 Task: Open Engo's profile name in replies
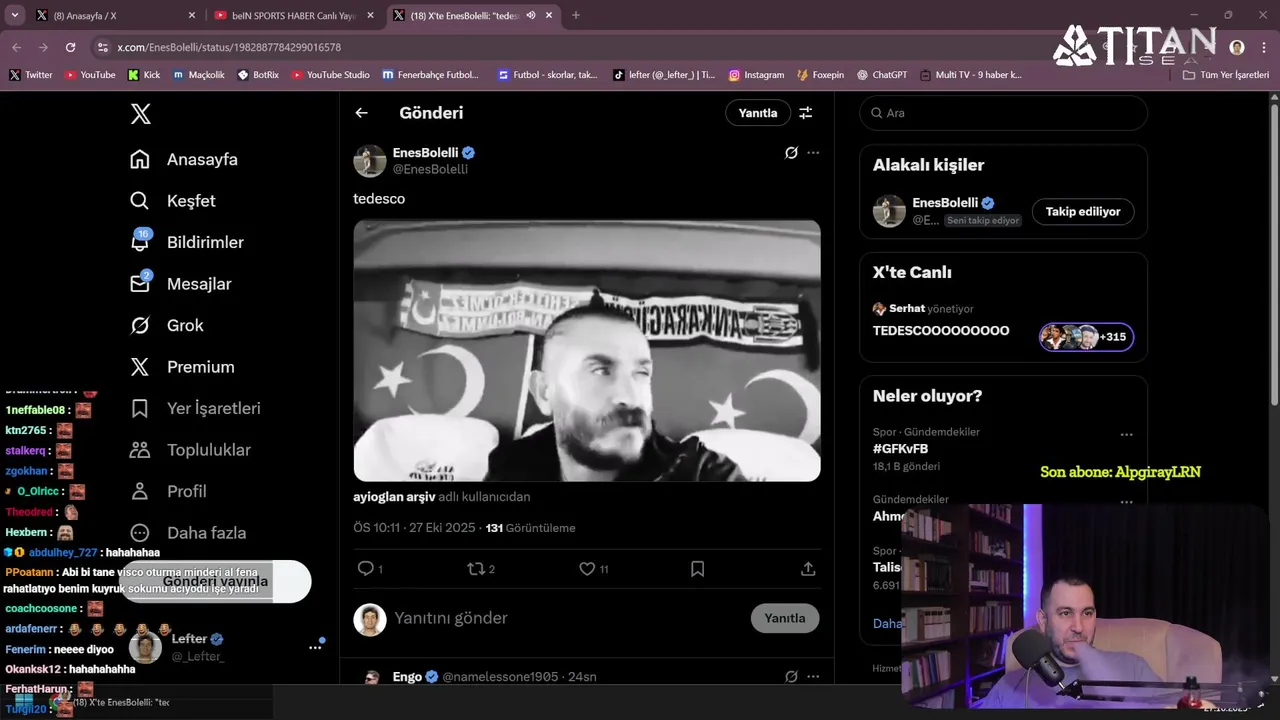(407, 677)
